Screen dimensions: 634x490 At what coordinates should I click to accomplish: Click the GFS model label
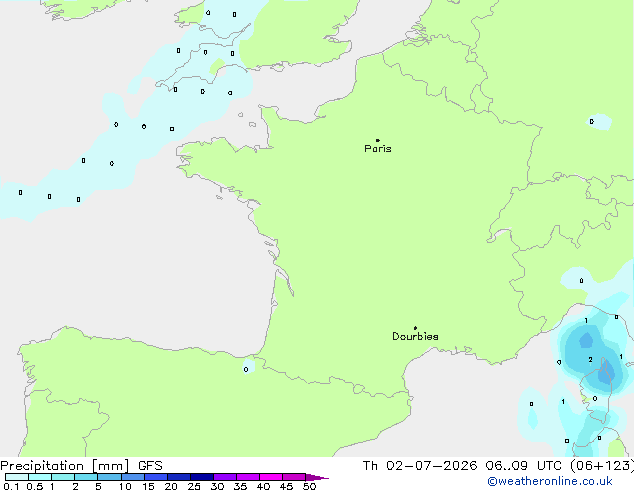[x=150, y=466]
